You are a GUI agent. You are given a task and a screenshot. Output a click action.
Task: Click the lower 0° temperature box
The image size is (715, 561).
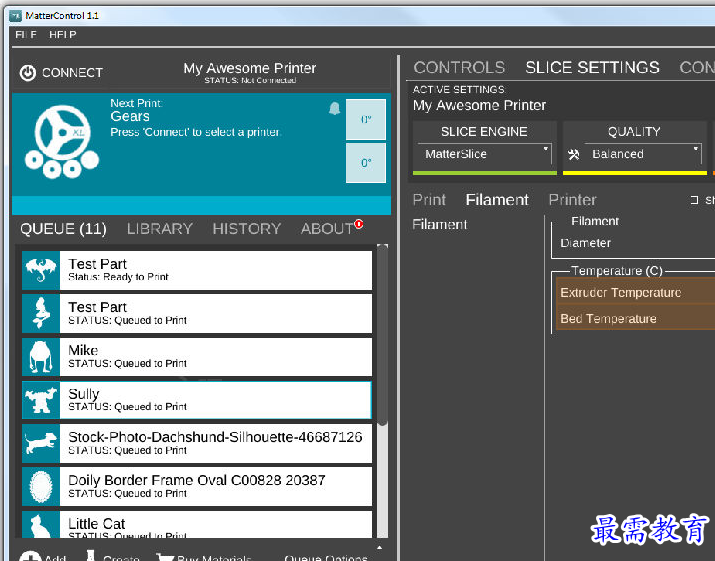(x=366, y=163)
